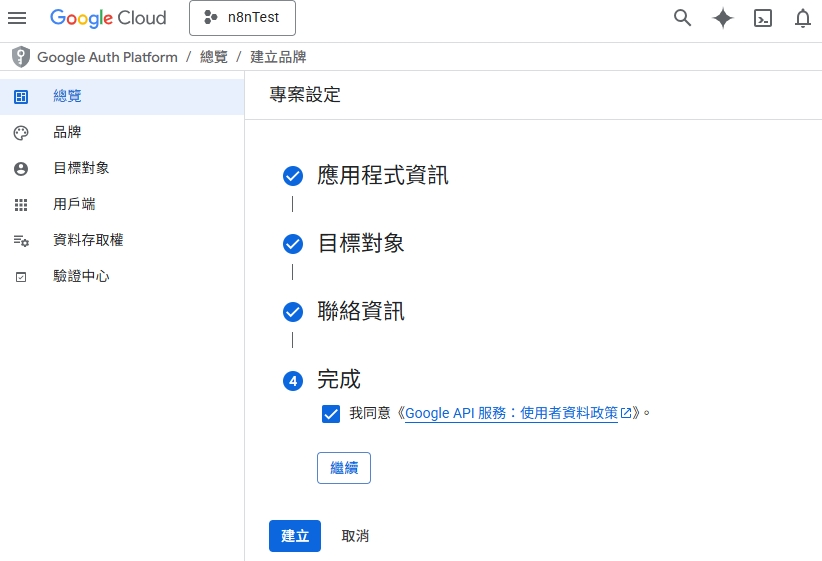Screen dimensions: 822x561
Task: Open the Gemini sparkle assistant icon
Action: tap(722, 18)
